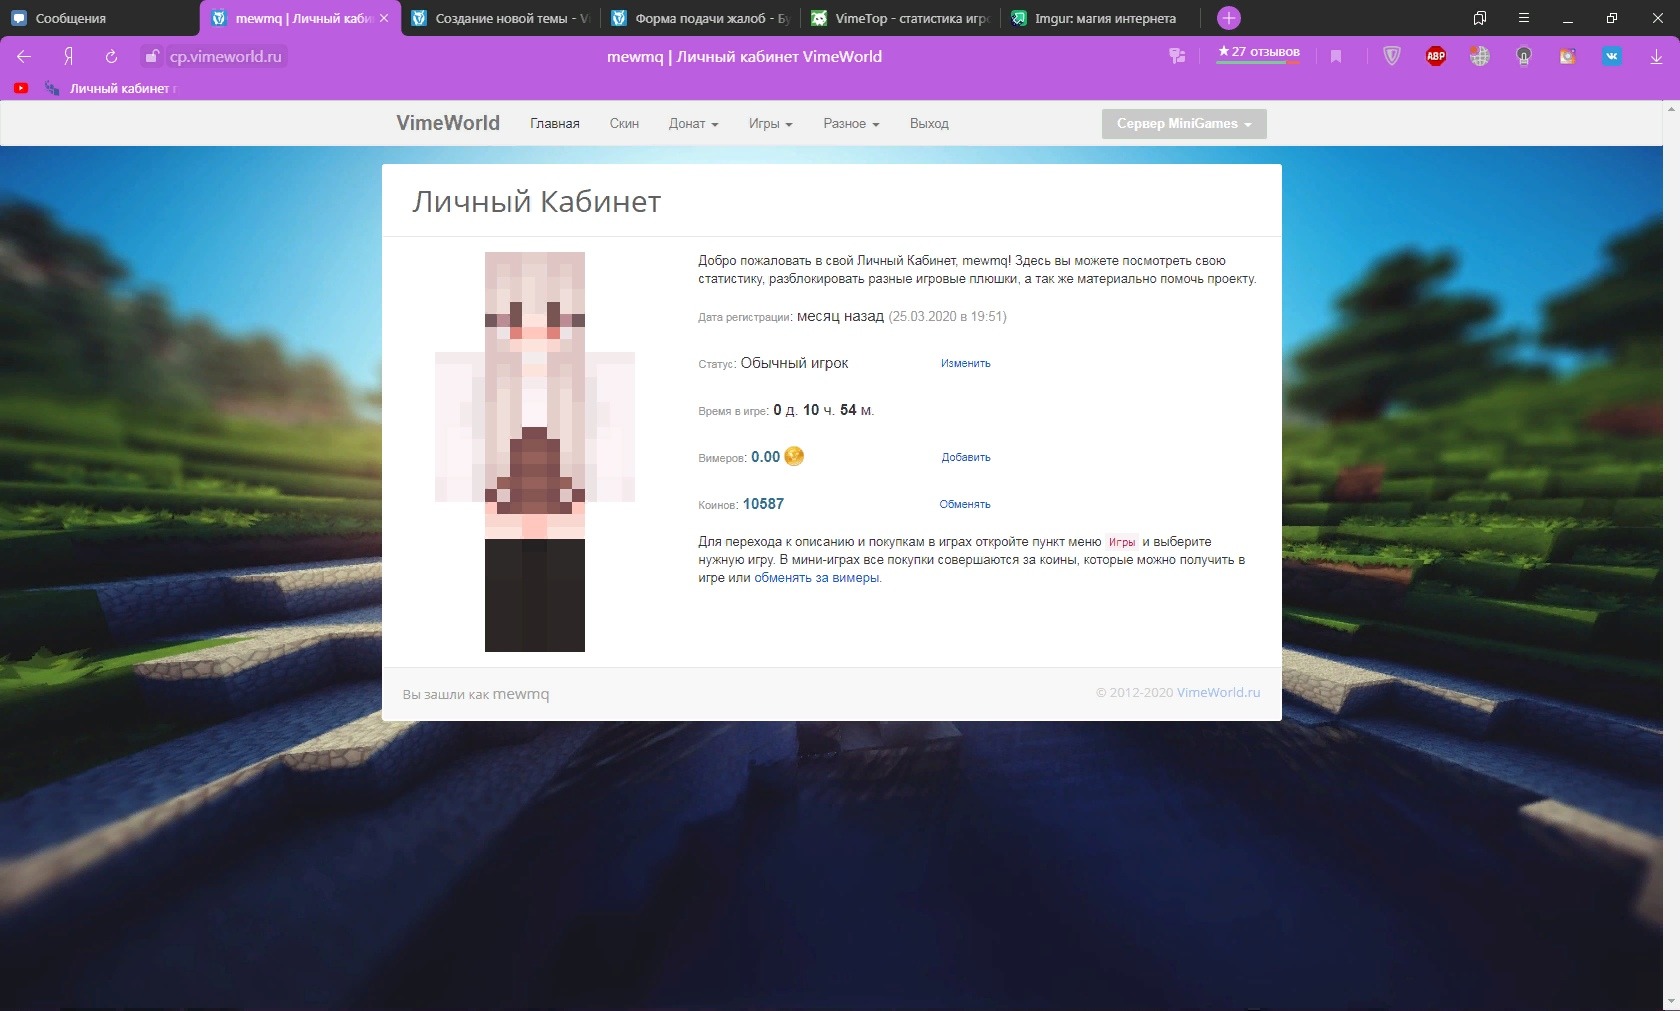Open the tab collections bookmarks icon in title bar

coord(1479,18)
